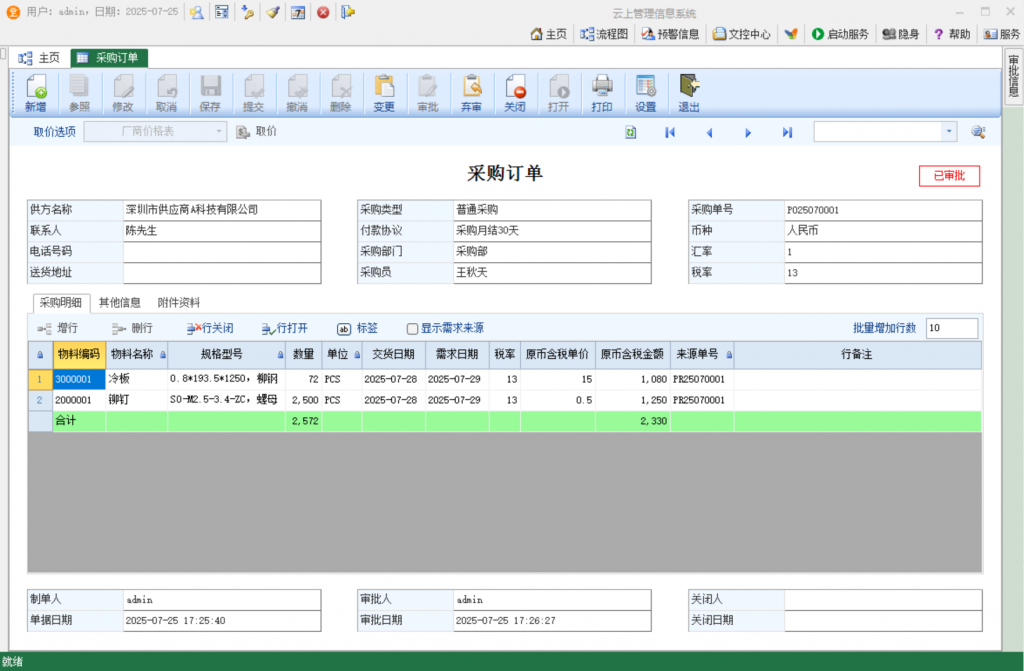Click the 保存 (Save) toolbar icon
The height and width of the screenshot is (671, 1024).
[x=210, y=93]
